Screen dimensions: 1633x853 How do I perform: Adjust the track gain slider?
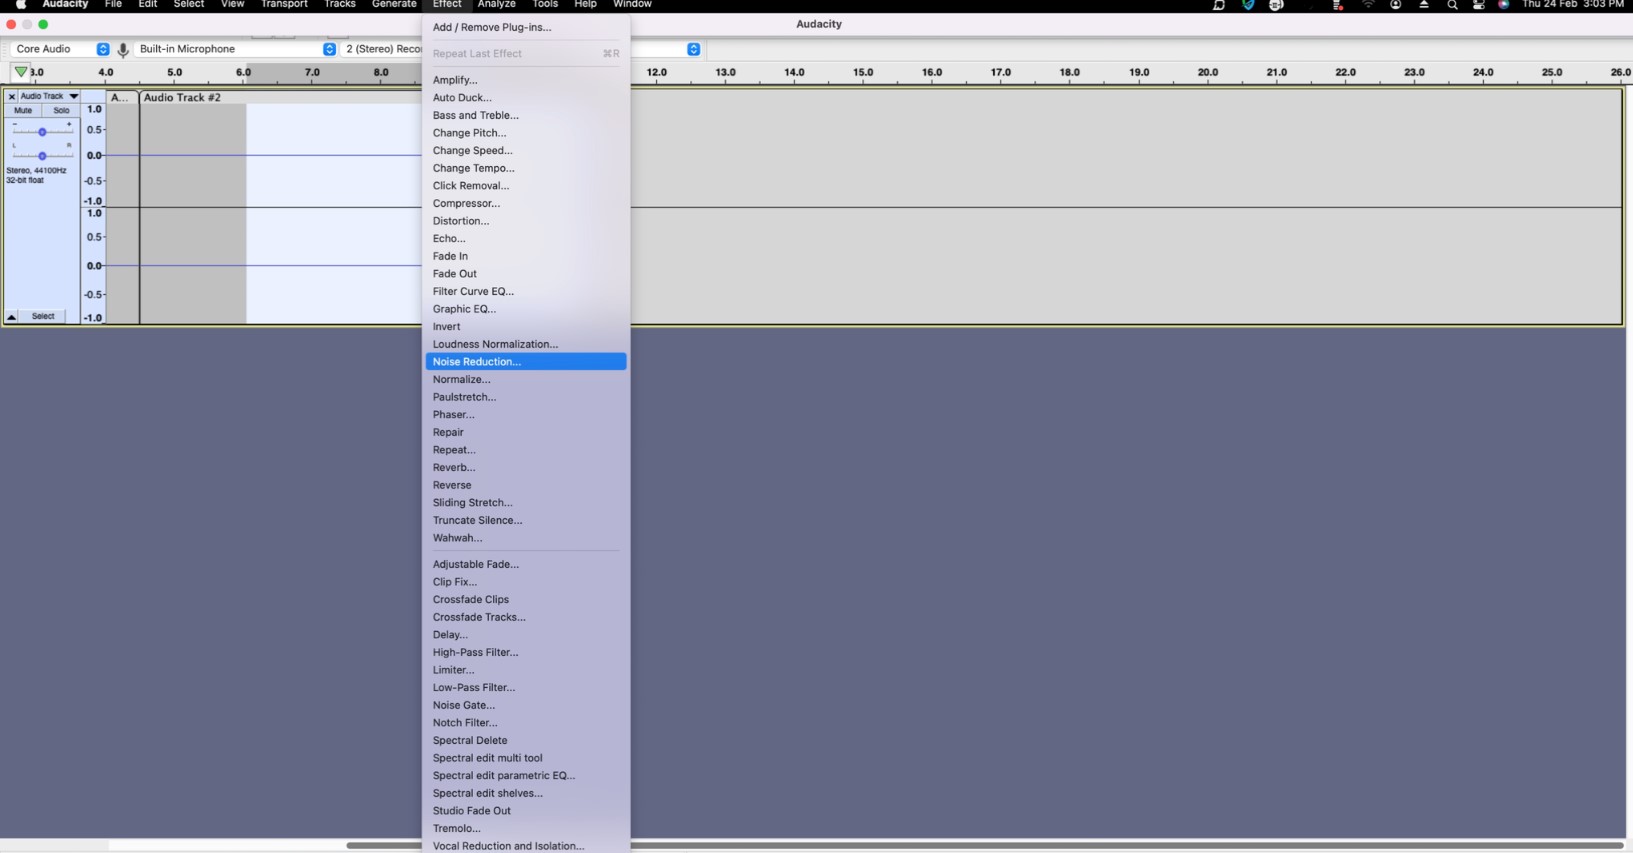pyautogui.click(x=42, y=132)
